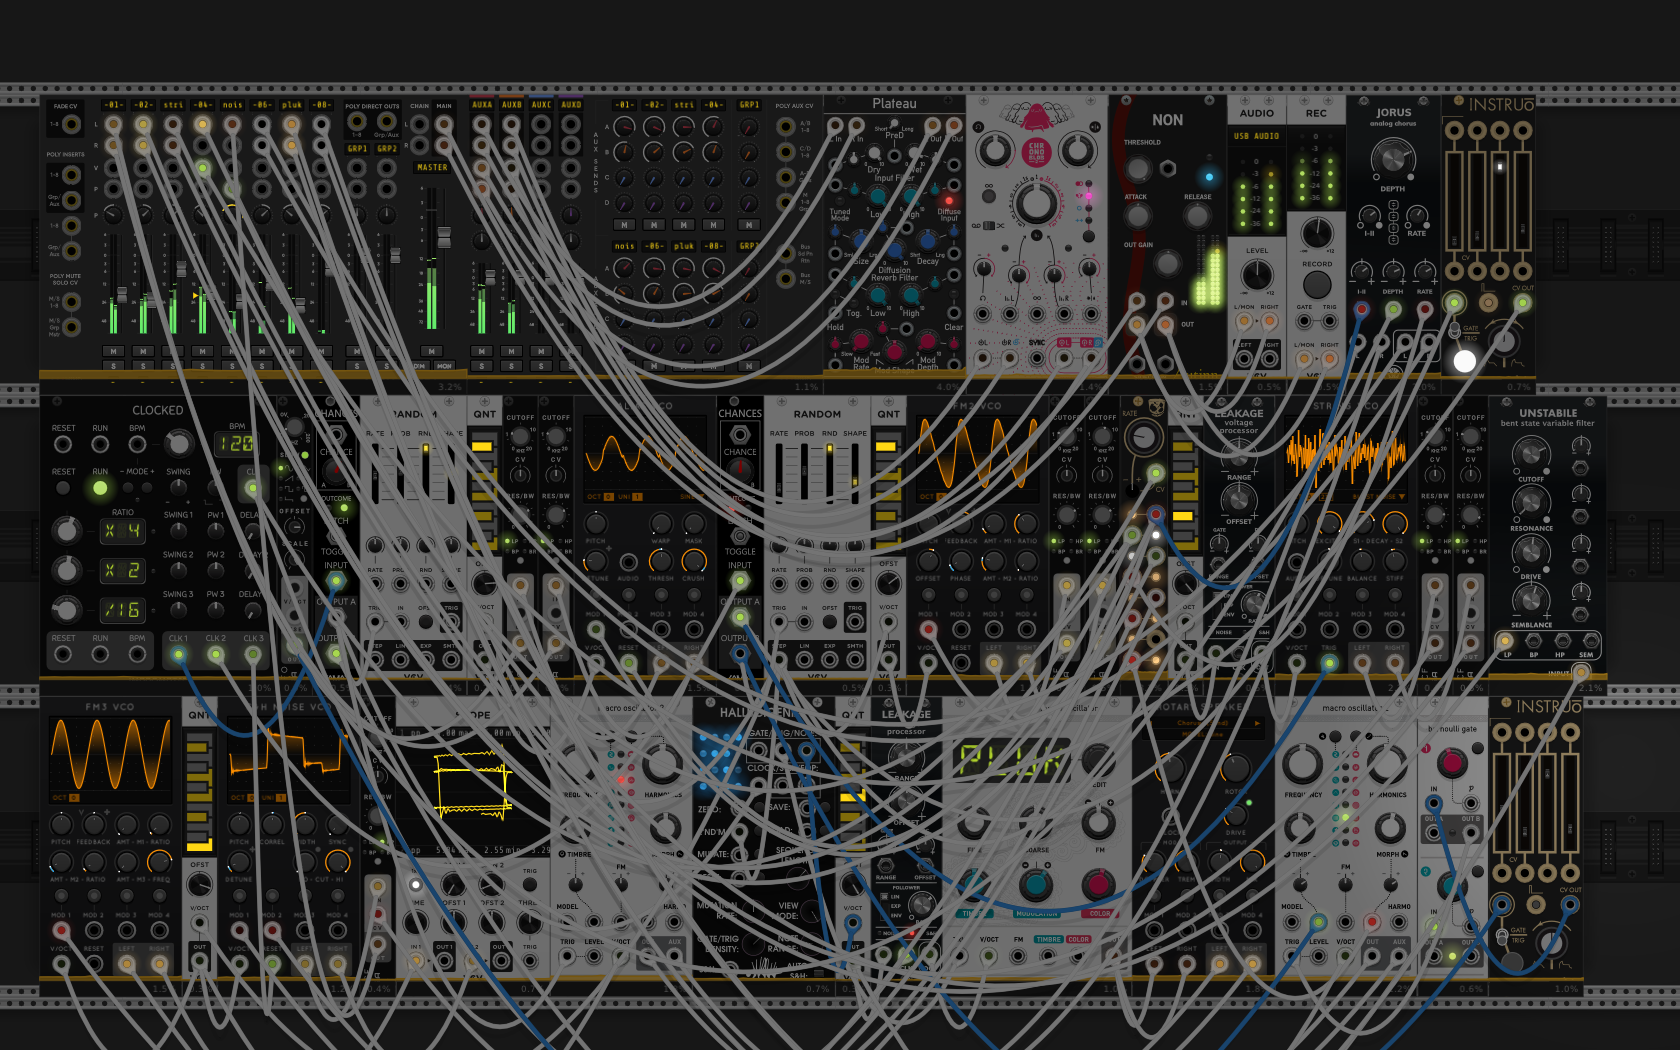Screen dimensions: 1680x1050
Task: Click the CLOCKED ratio display showing /16
Action: (122, 610)
